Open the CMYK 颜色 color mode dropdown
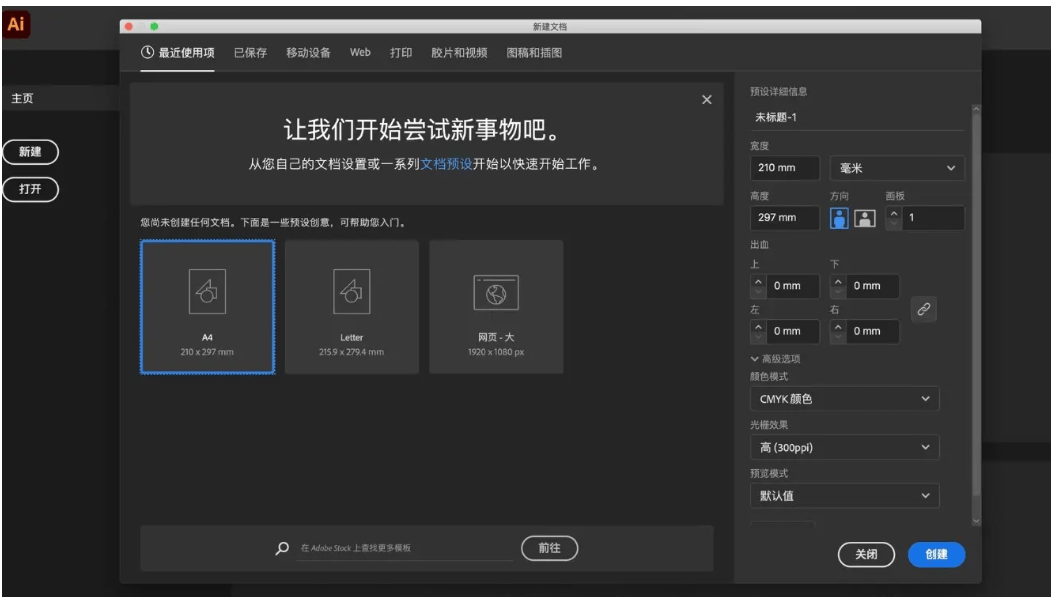Viewport: 1051px width, 597px height. click(844, 399)
